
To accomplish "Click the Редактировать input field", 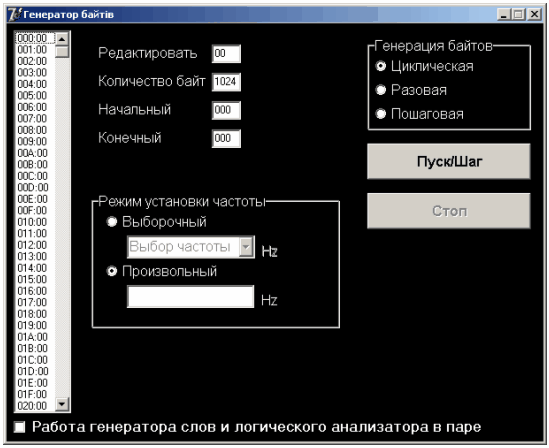I will pyautogui.click(x=226, y=54).
